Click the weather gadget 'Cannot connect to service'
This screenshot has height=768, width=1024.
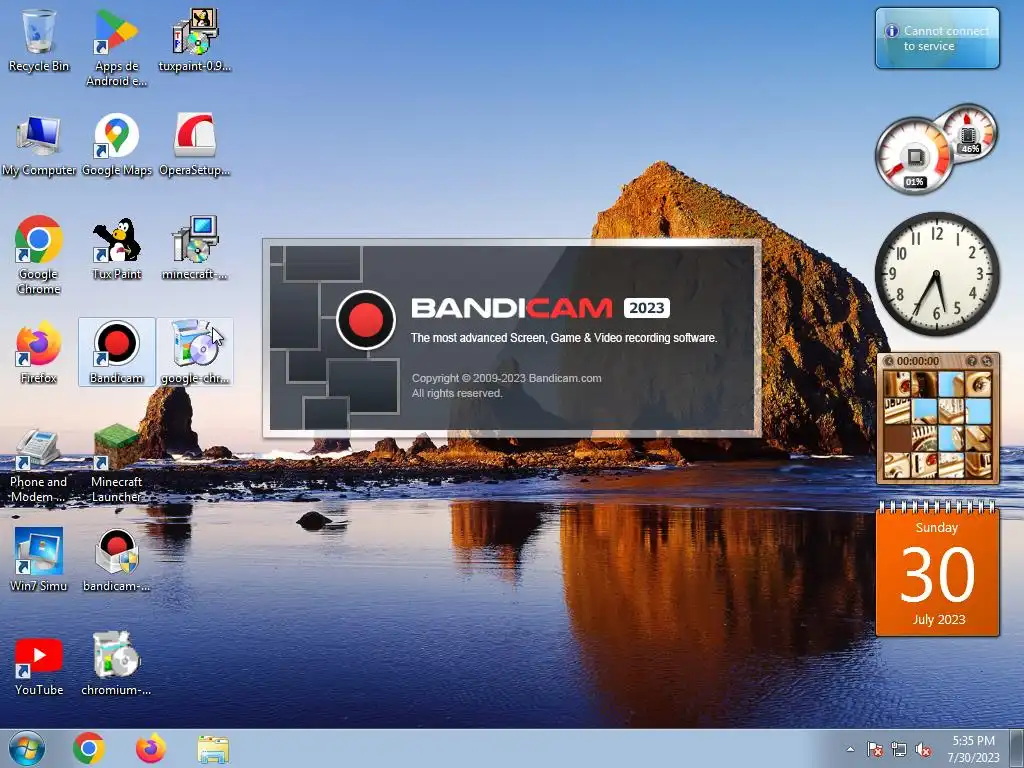pos(937,38)
